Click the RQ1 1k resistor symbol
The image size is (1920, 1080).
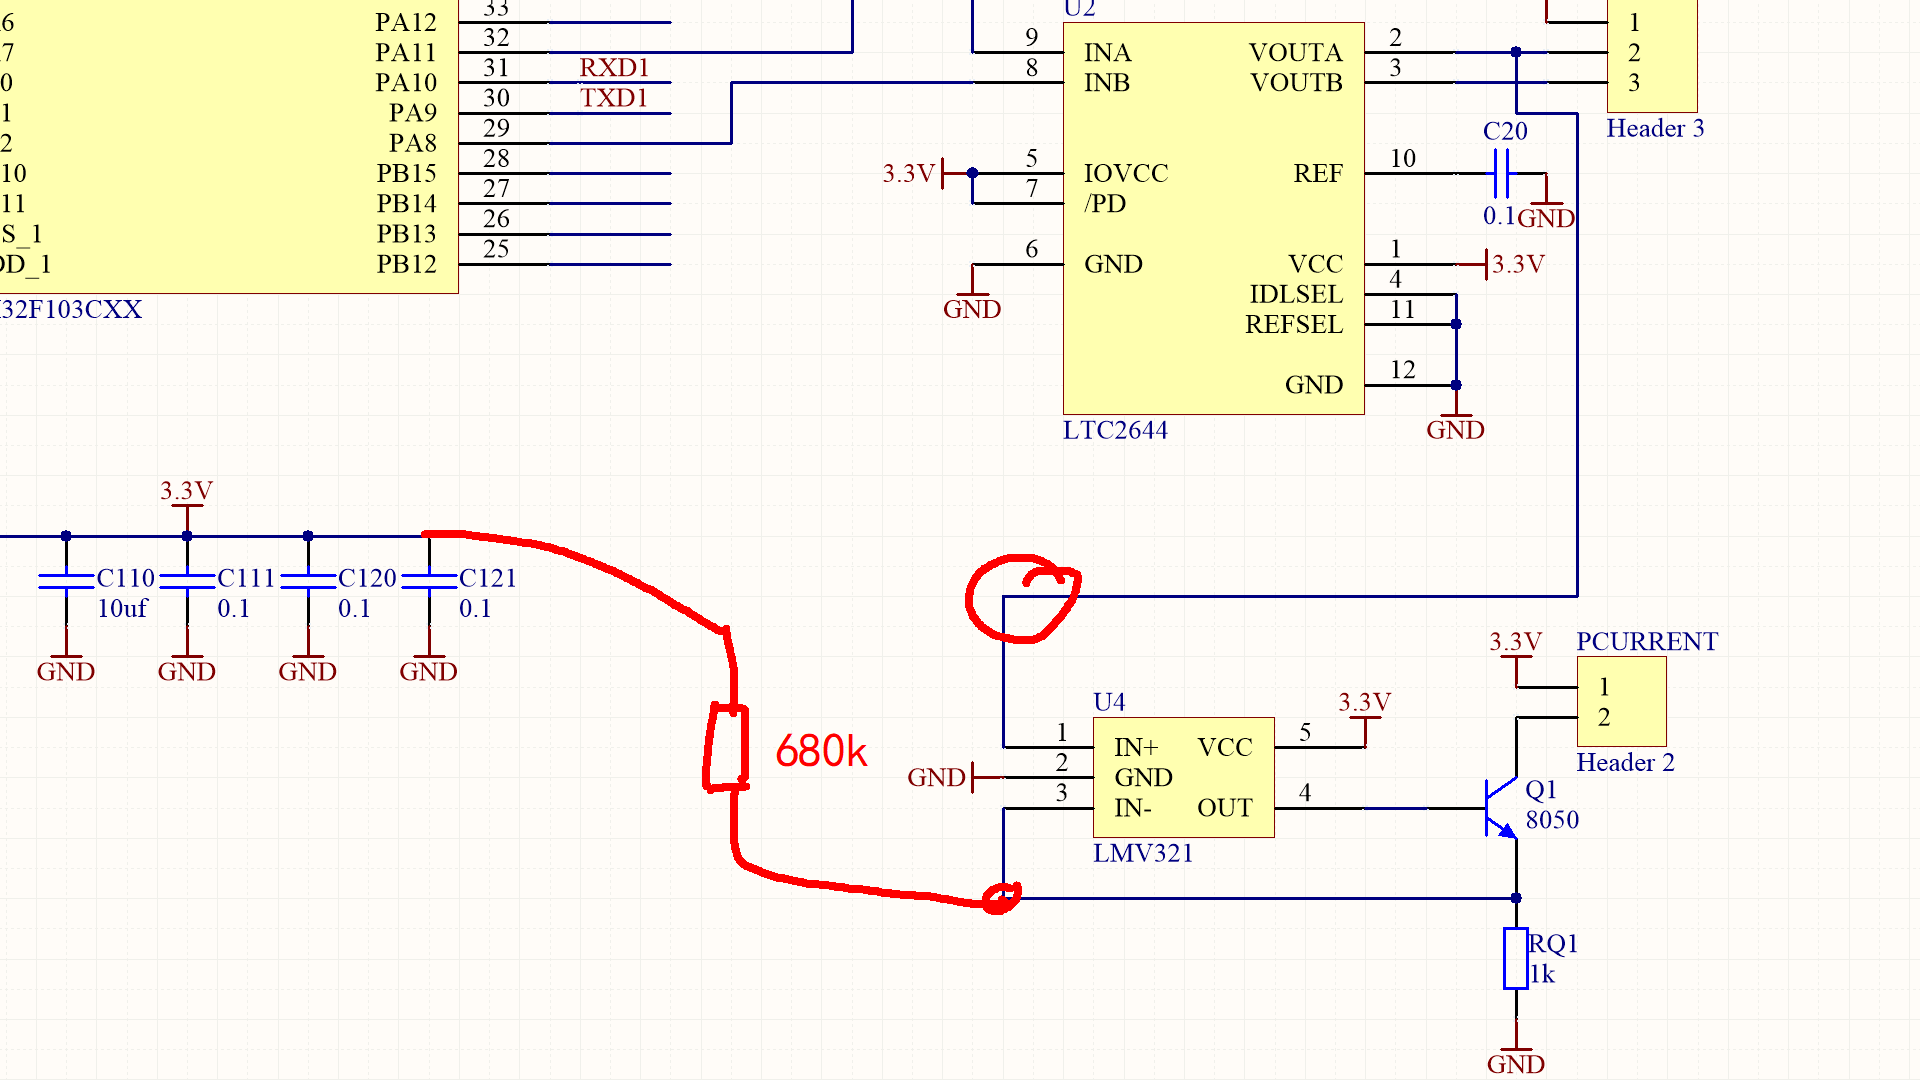[x=1515, y=958]
